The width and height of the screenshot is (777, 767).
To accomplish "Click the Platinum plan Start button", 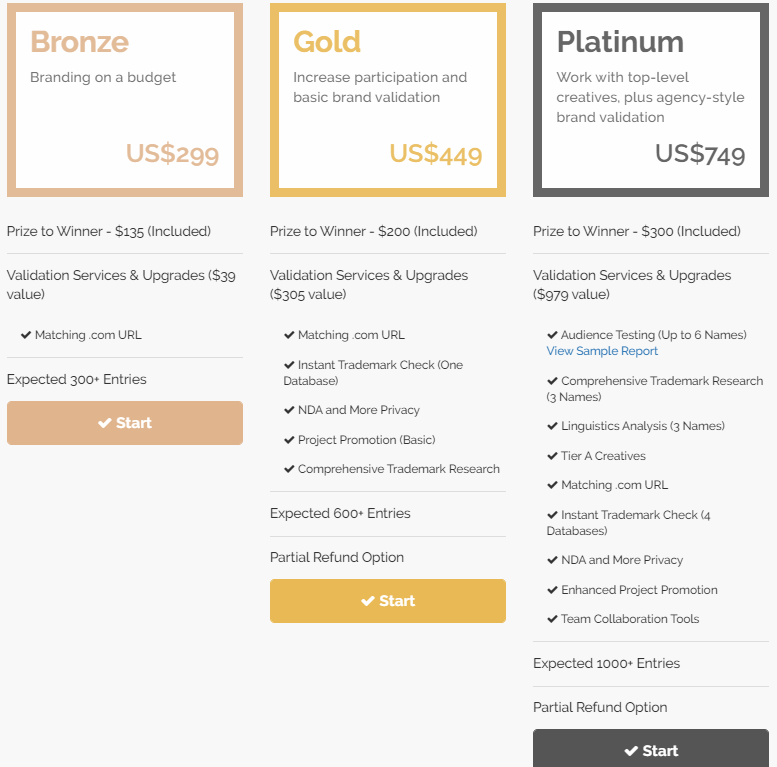I will (651, 749).
